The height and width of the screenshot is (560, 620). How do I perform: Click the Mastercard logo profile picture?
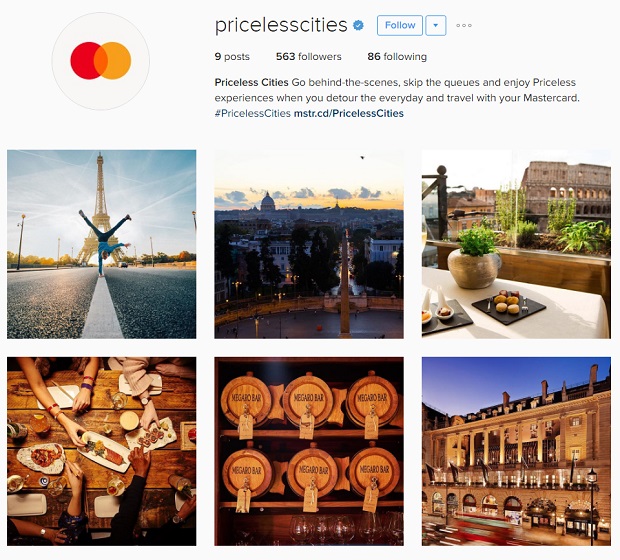pos(100,61)
